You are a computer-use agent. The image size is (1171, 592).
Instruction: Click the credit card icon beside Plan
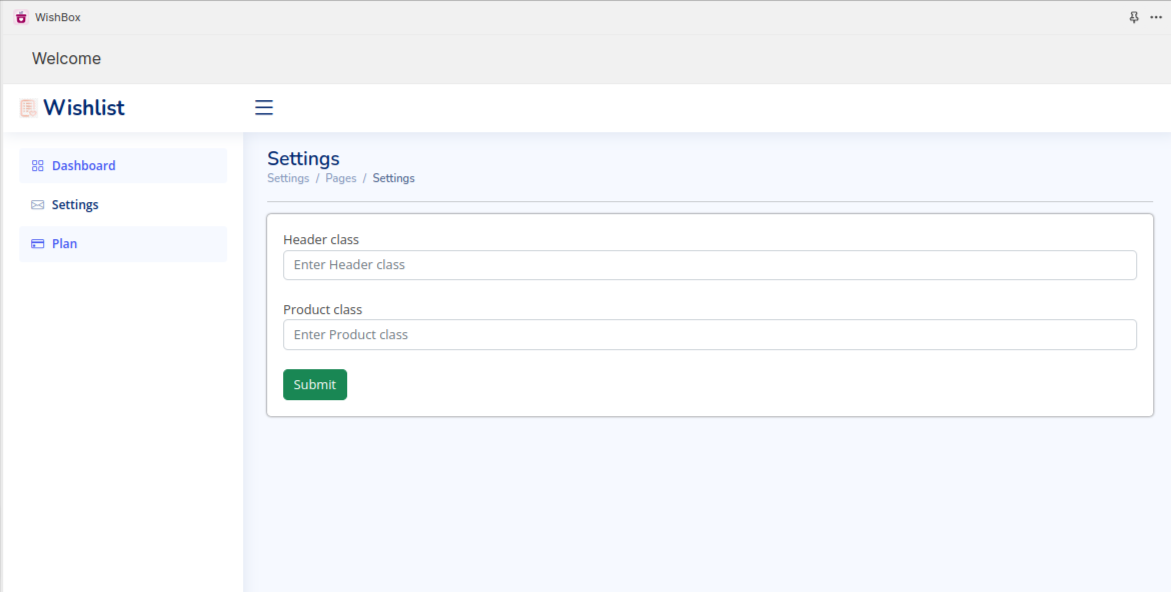click(x=38, y=244)
